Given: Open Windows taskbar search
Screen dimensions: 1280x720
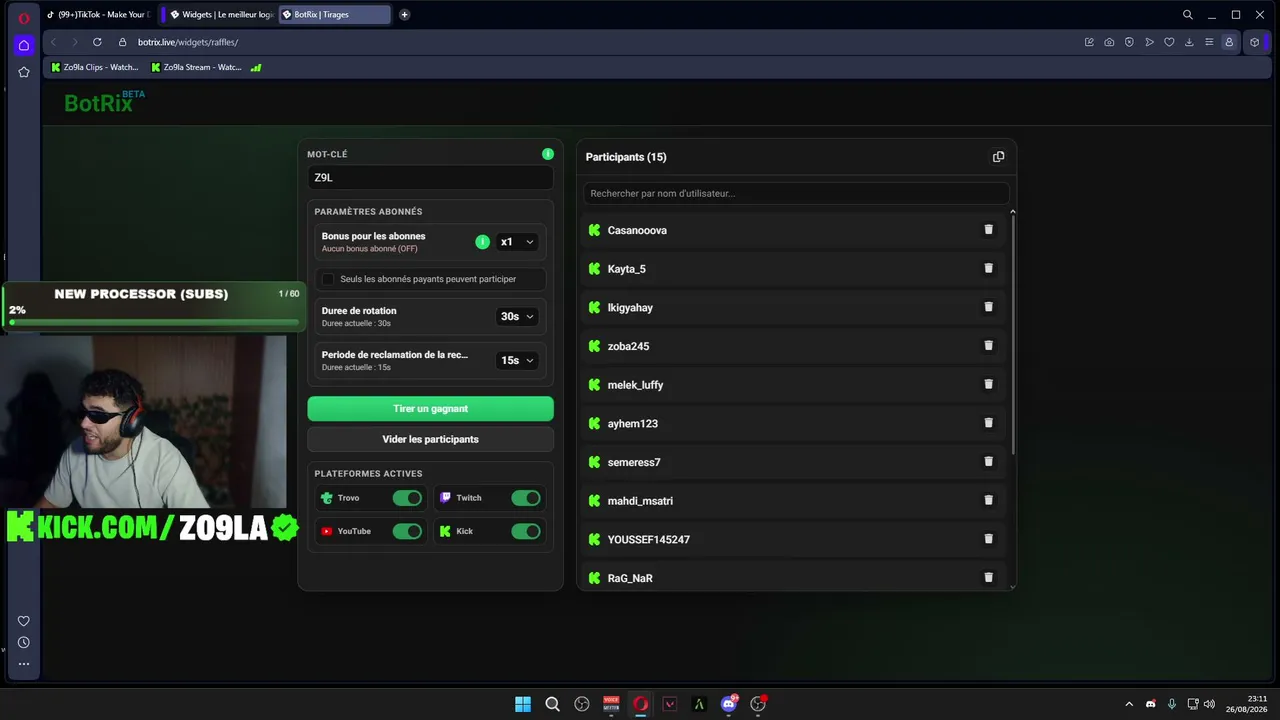Looking at the screenshot, I should (552, 704).
